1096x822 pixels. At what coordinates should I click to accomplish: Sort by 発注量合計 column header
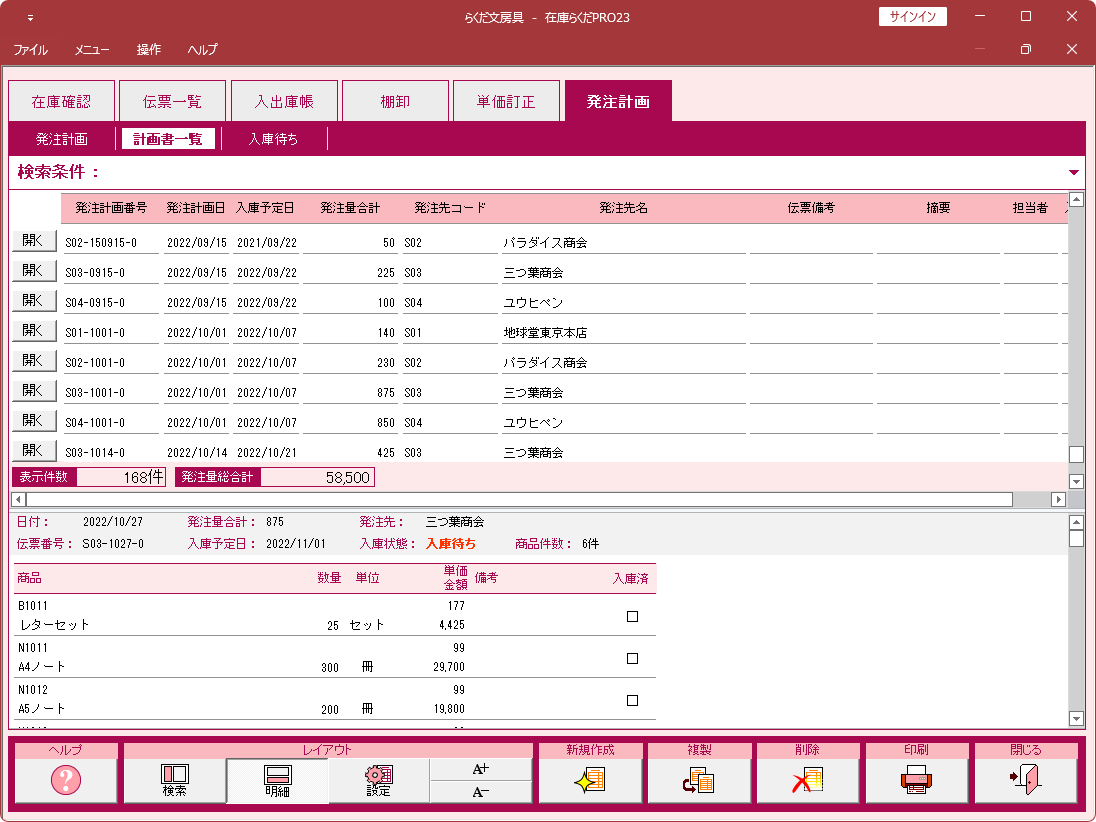click(x=350, y=208)
